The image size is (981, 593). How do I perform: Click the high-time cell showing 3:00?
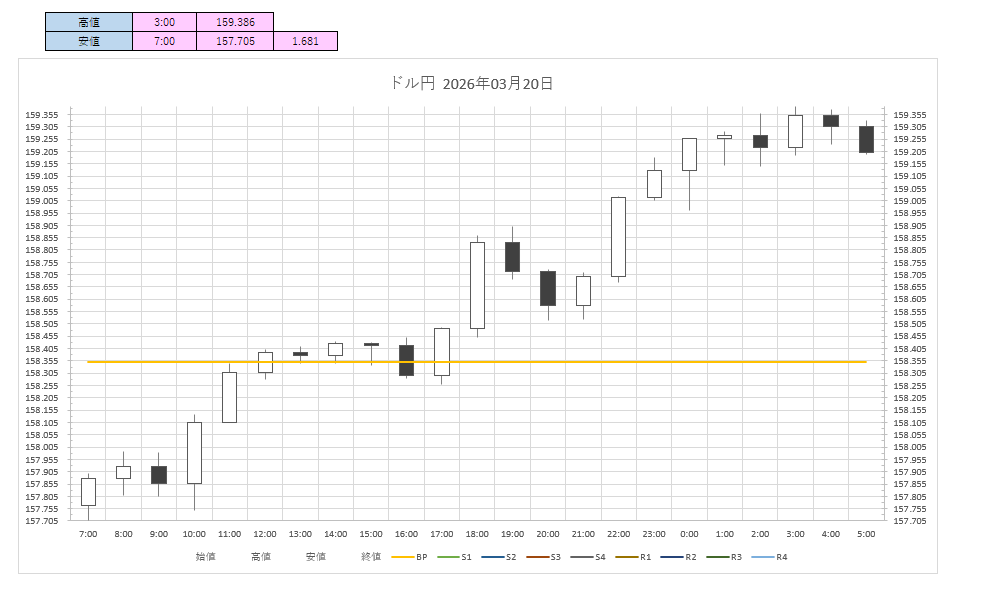[x=165, y=21]
